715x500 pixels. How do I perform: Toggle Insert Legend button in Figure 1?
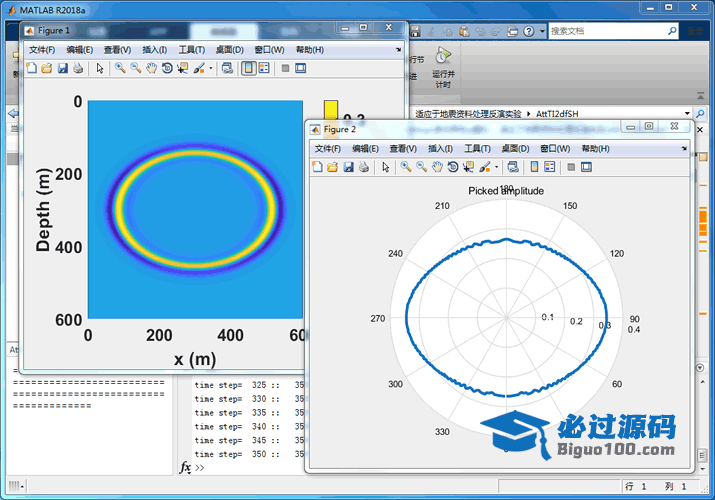[x=264, y=68]
